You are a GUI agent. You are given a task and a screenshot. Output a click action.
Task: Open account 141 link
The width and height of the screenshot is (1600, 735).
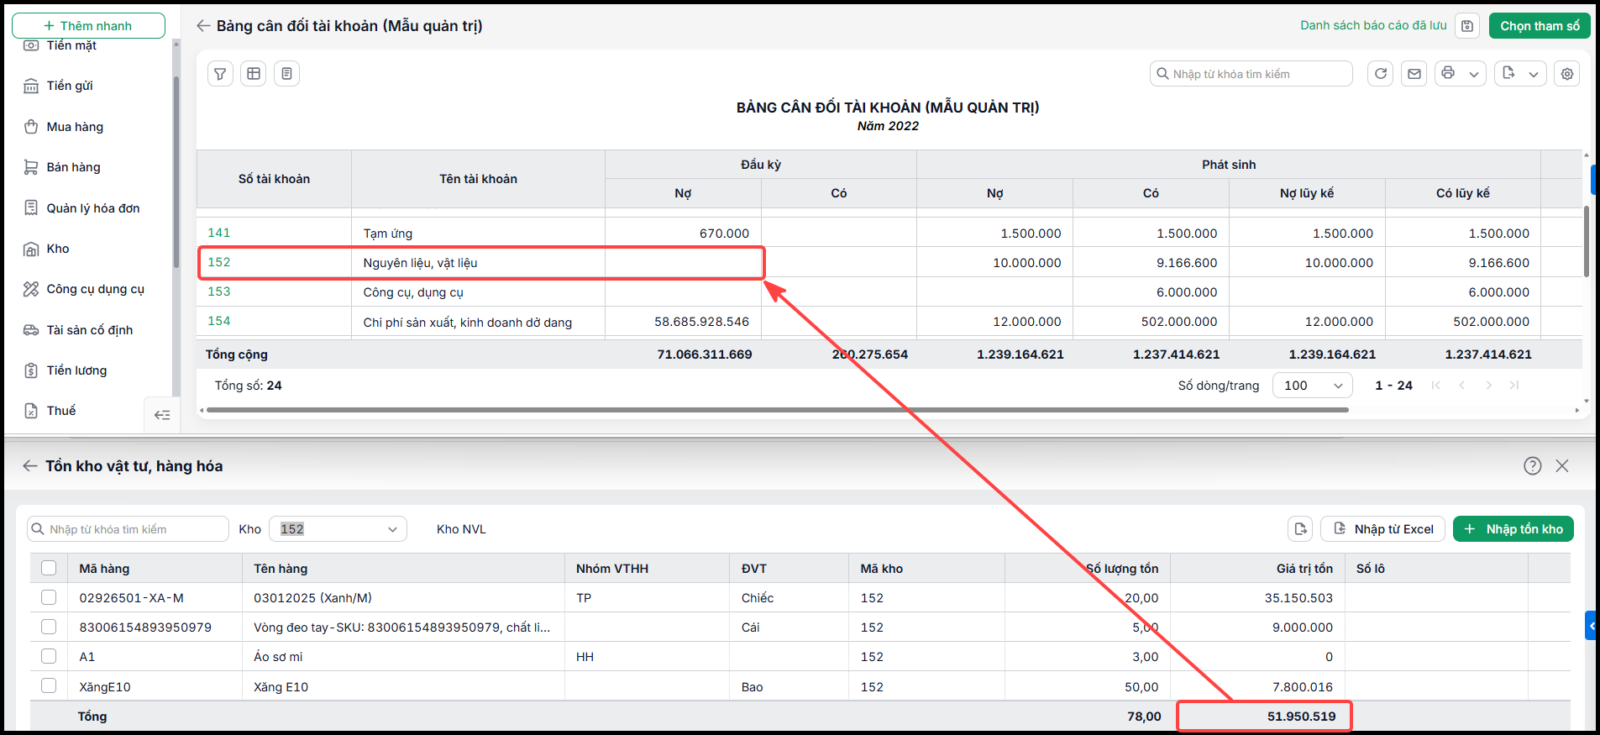pyautogui.click(x=219, y=233)
